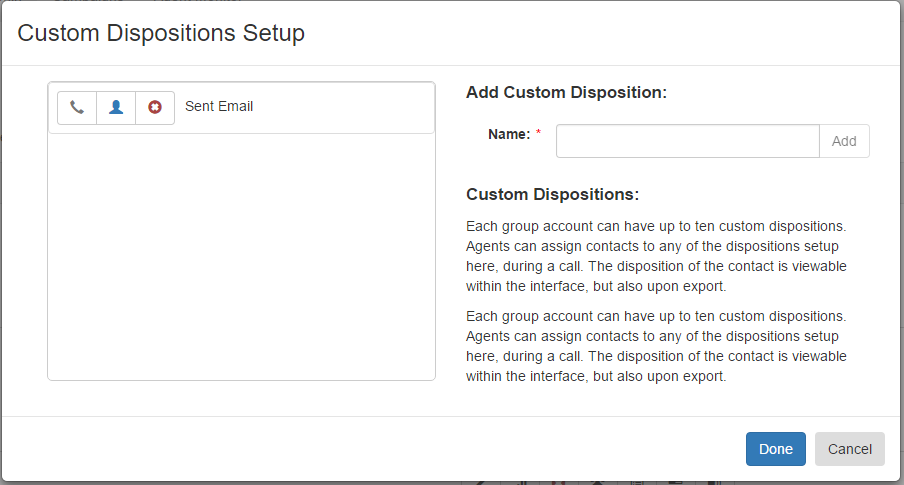Viewport: 904px width, 485px height.
Task: Remove Sent Email with the red delete icon
Action: pyautogui.click(x=155, y=107)
